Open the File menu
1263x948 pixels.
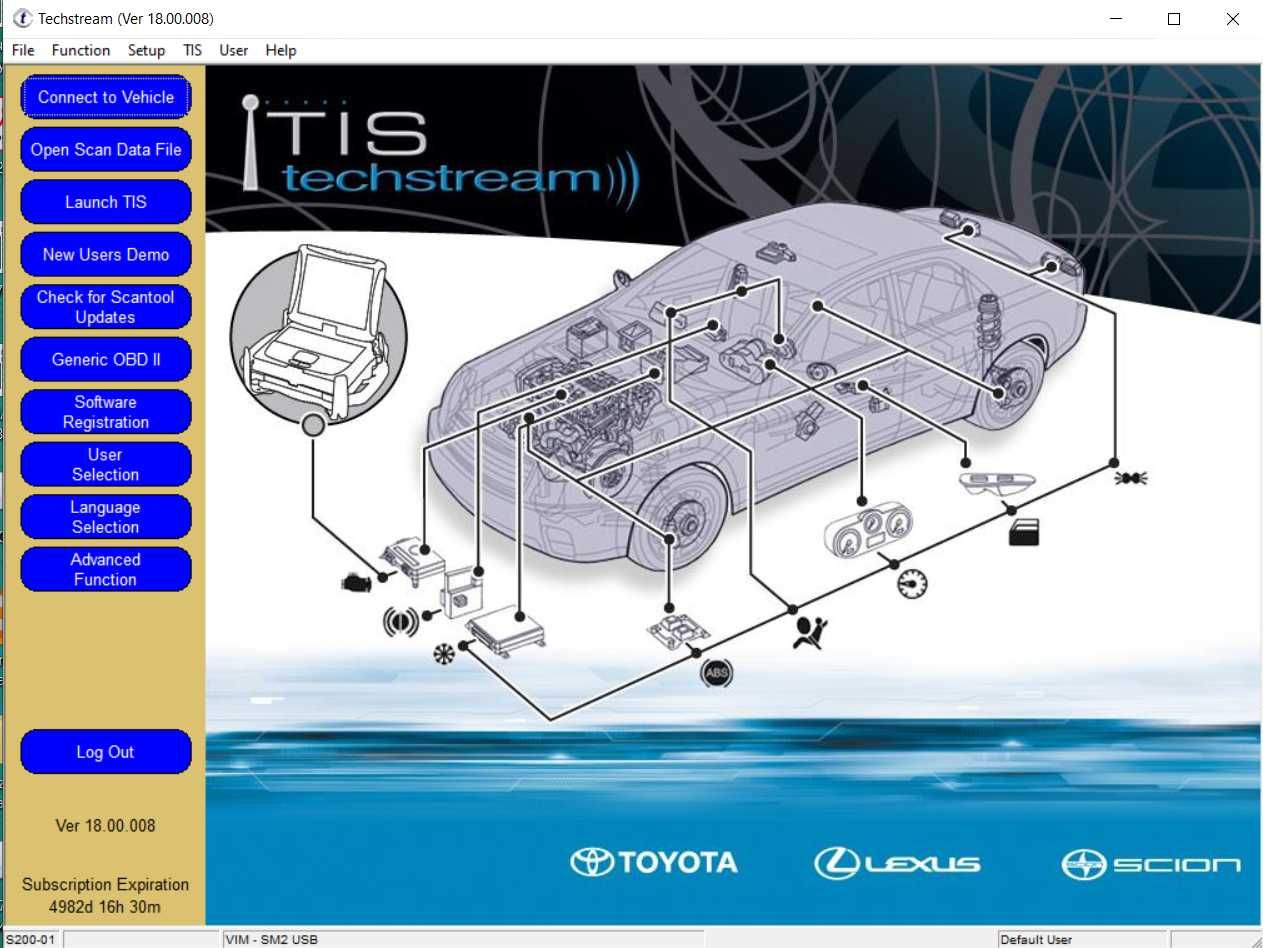tap(23, 50)
